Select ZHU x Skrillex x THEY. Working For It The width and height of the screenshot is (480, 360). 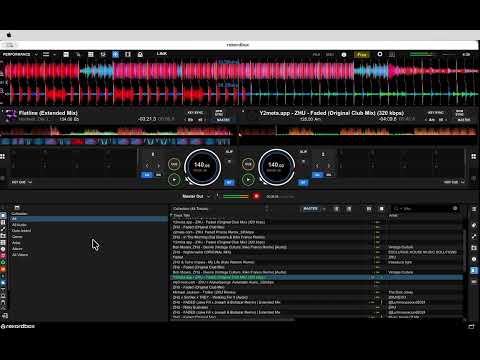point(210,297)
